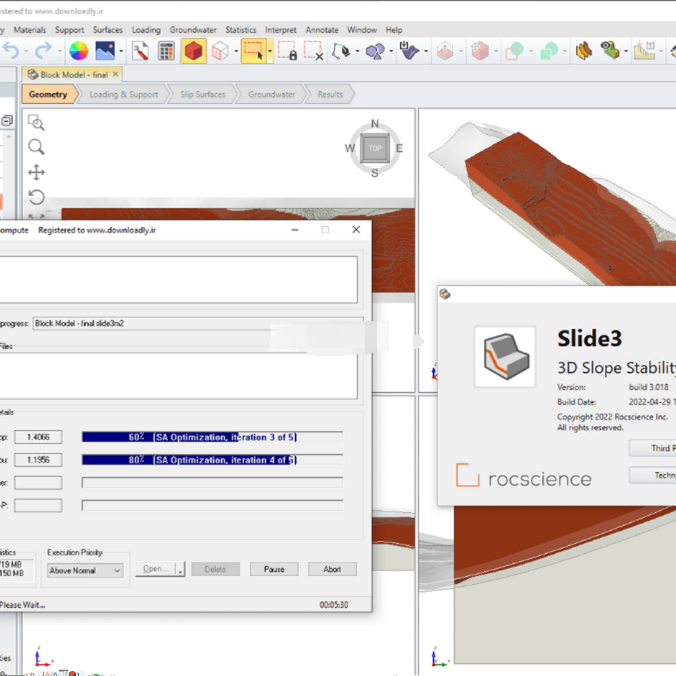Click the E compass direction on view cube

pos(399,148)
